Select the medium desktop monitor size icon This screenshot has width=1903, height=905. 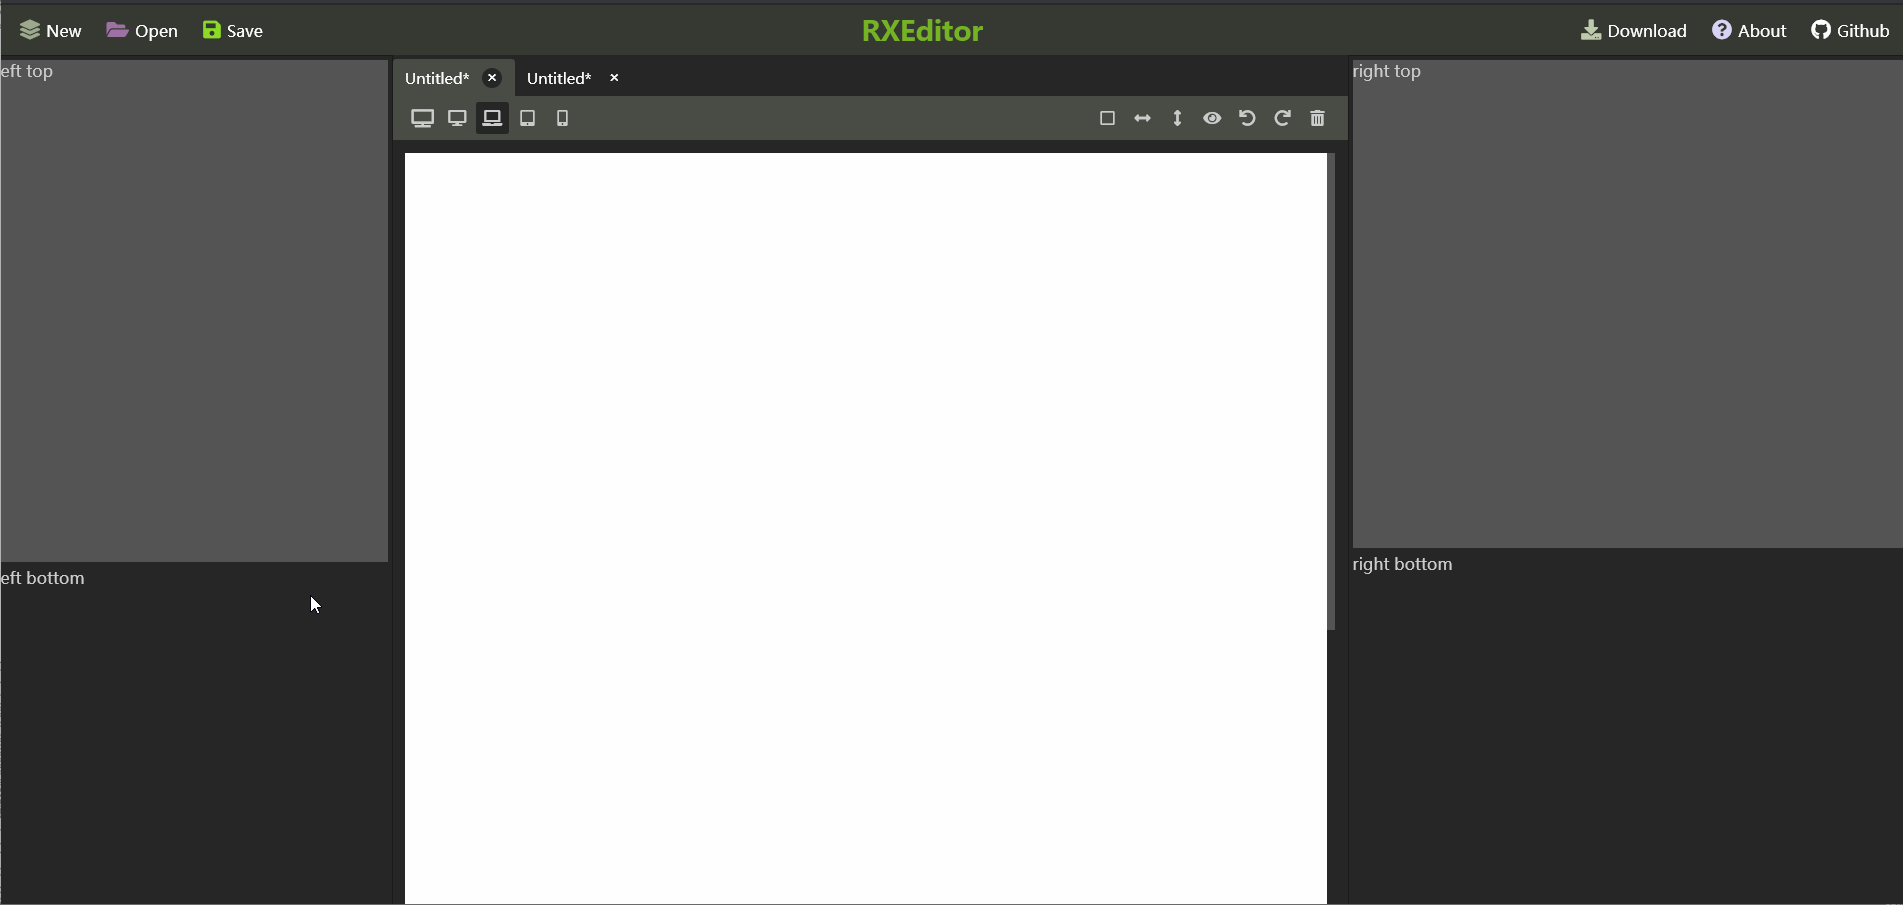point(457,118)
